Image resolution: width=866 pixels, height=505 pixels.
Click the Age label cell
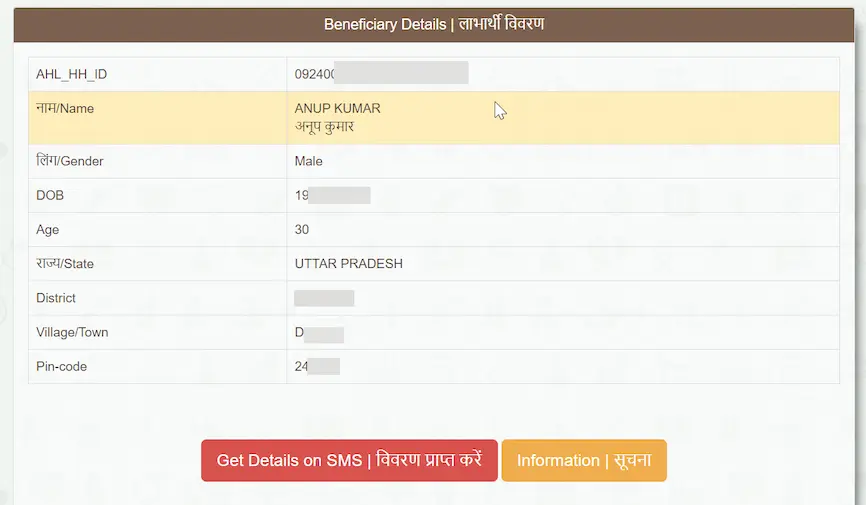click(157, 230)
